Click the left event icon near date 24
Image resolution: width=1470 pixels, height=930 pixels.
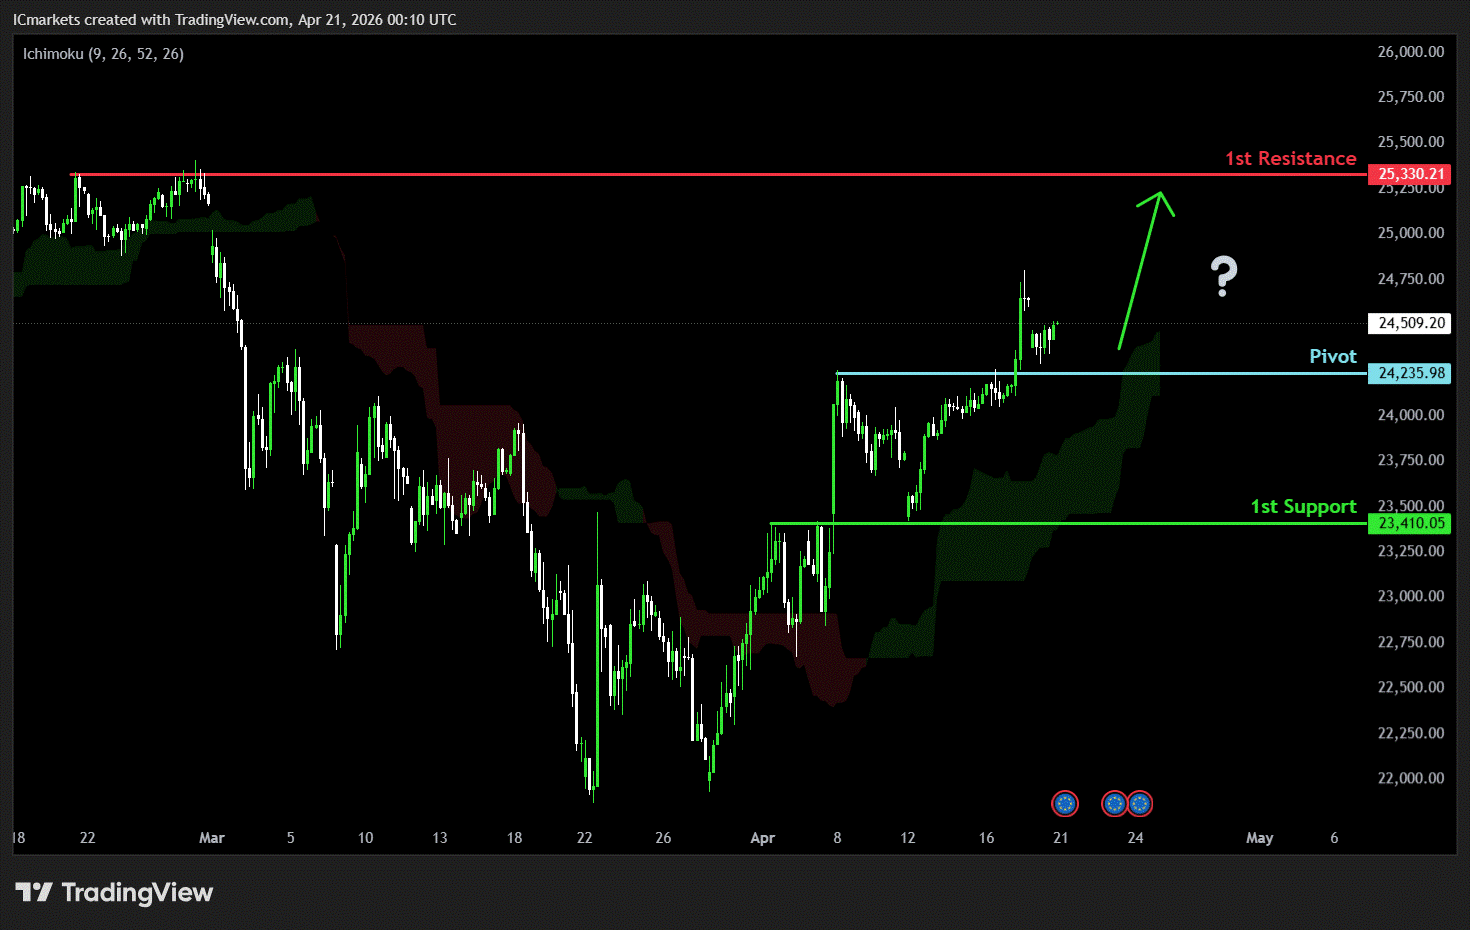[x=1114, y=803]
